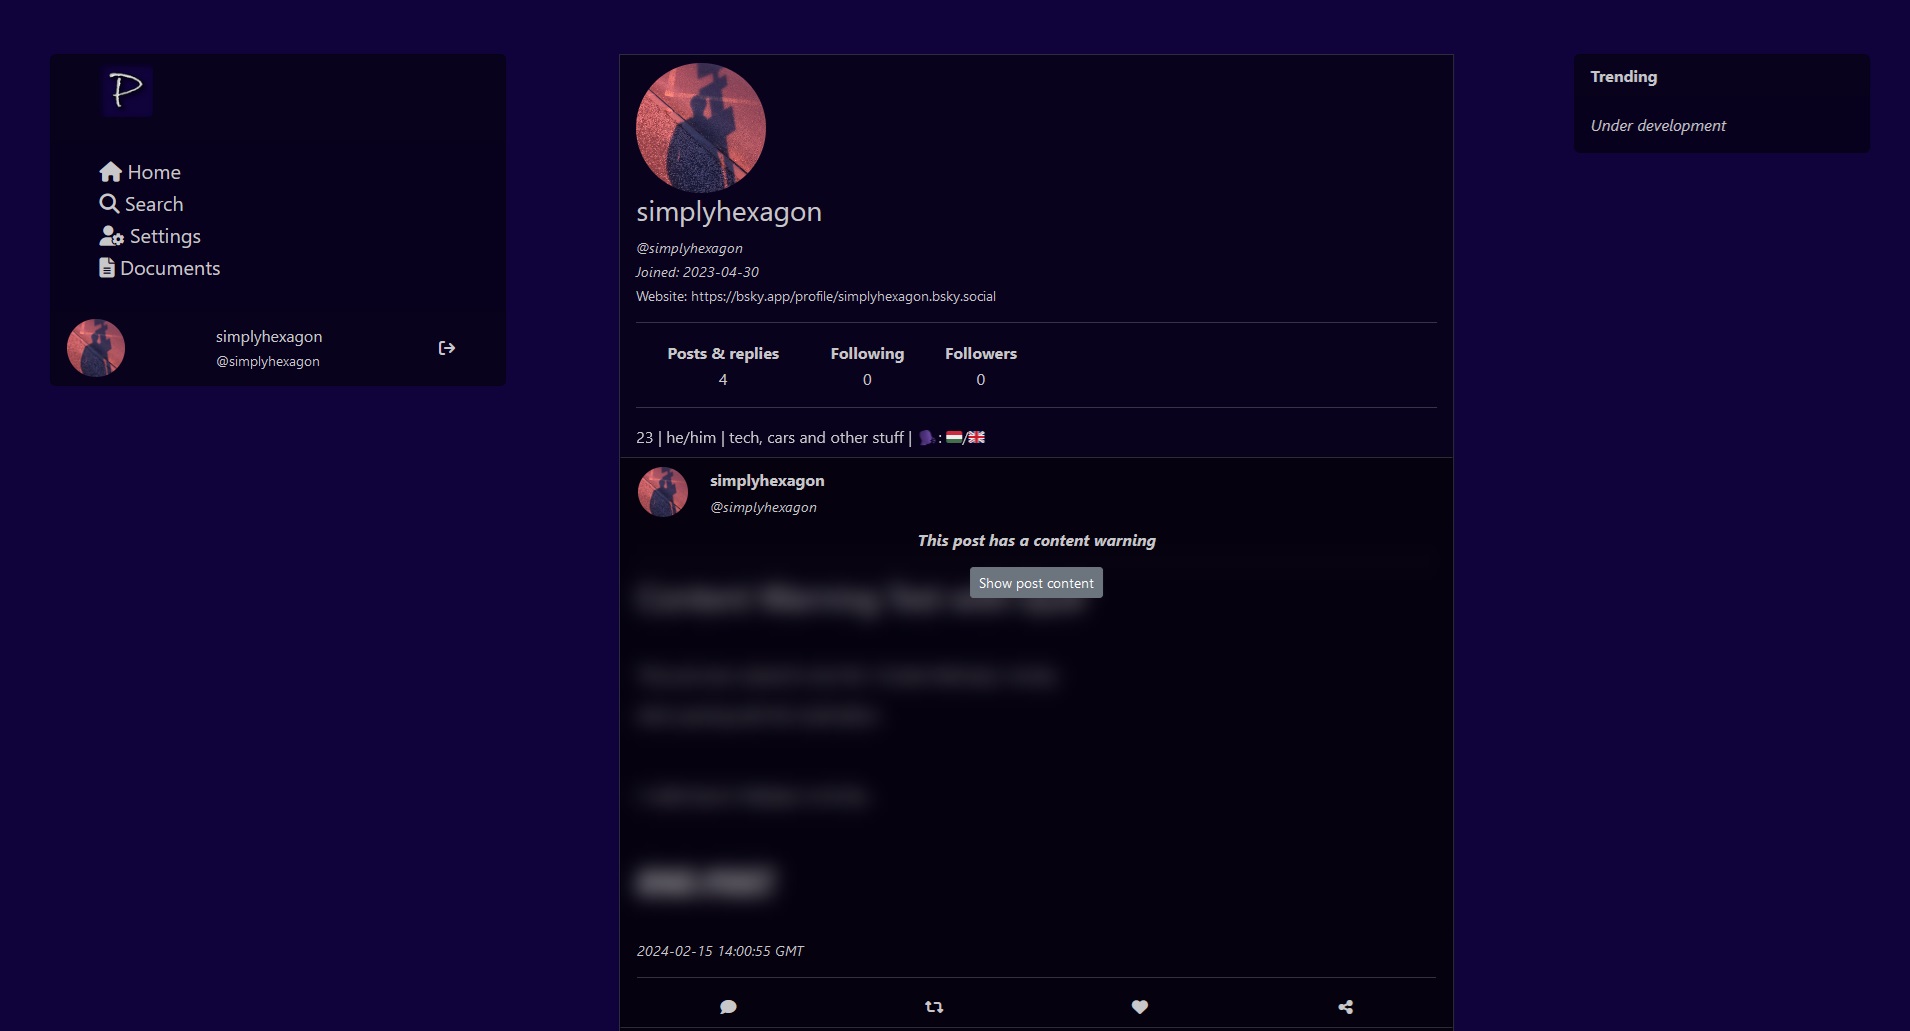Click the Settings user-gear icon
This screenshot has width=1910, height=1031.
tap(111, 236)
